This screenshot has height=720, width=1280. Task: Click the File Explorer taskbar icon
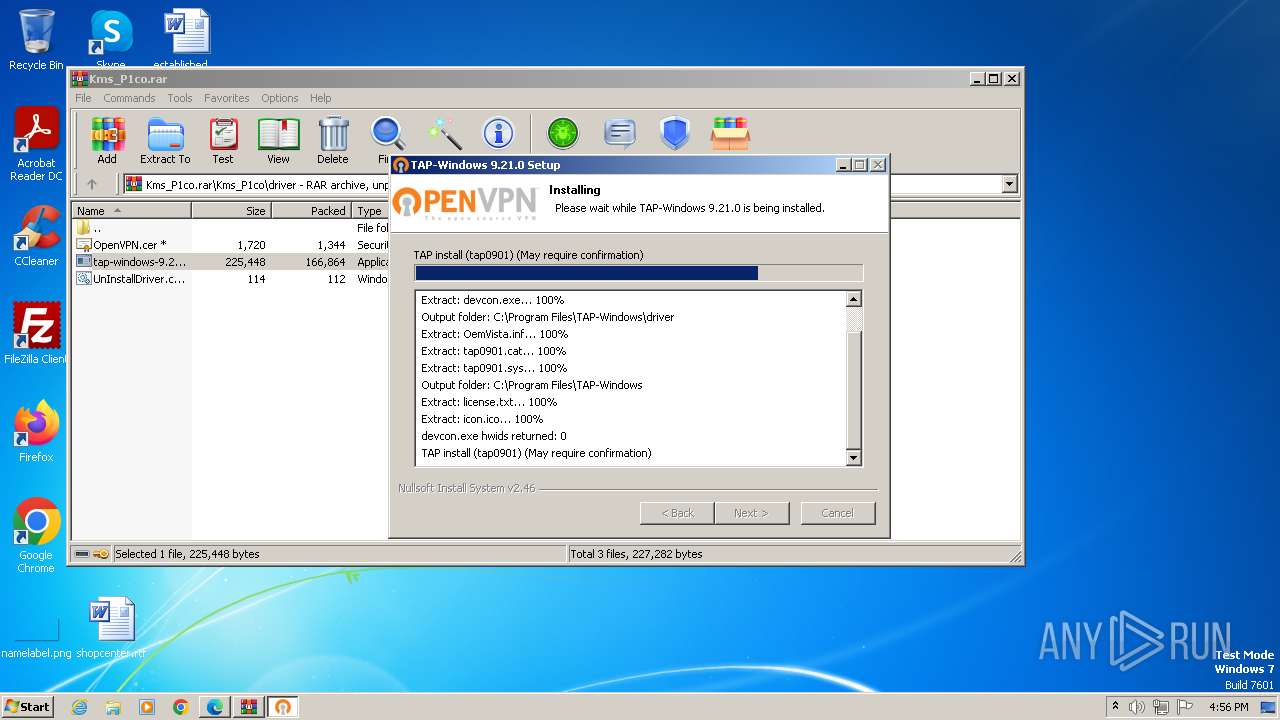click(113, 707)
